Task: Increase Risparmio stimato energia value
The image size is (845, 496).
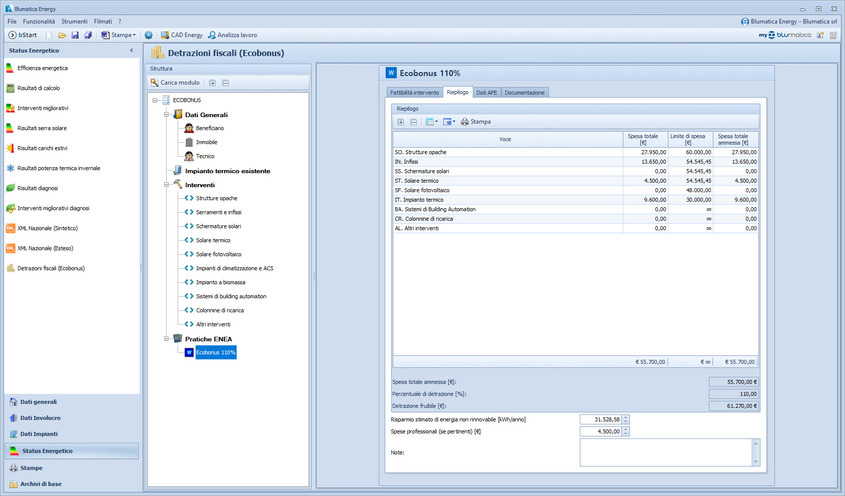Action: click(x=626, y=417)
